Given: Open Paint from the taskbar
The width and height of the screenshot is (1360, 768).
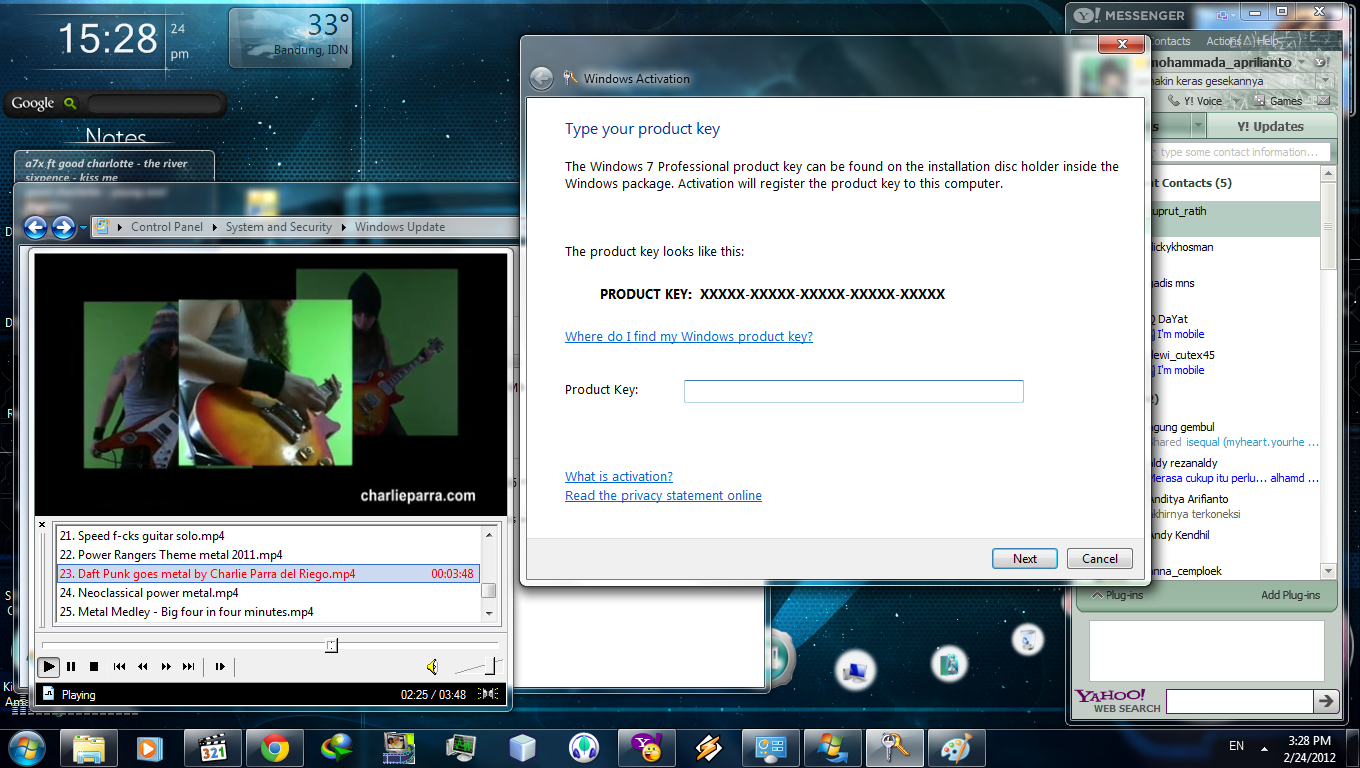Looking at the screenshot, I should click(957, 747).
